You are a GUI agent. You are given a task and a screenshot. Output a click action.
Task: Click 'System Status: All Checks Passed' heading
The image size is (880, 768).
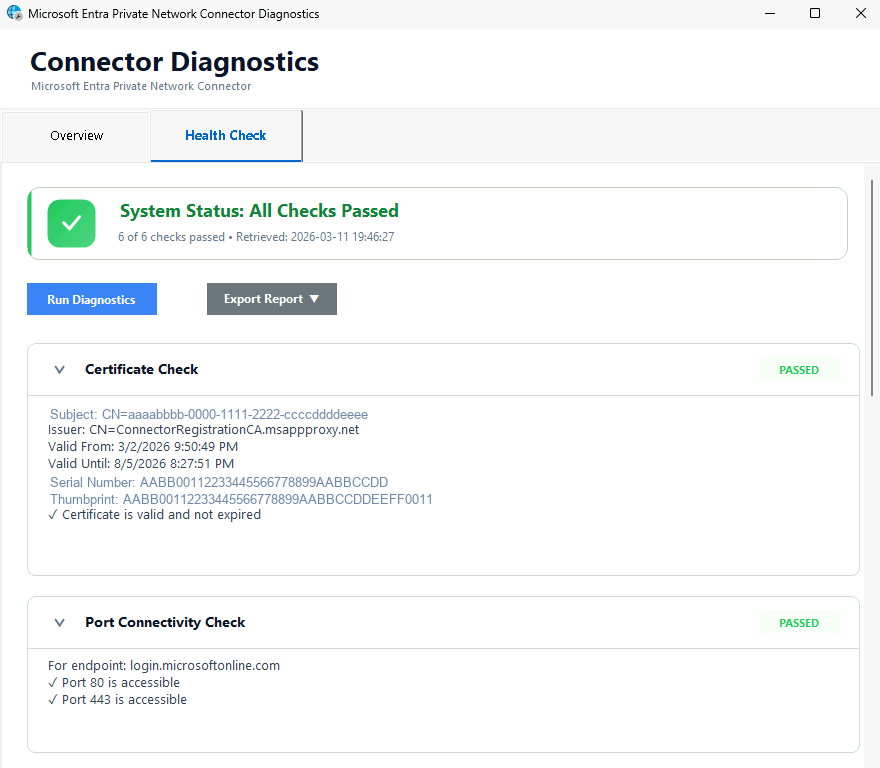coord(259,211)
